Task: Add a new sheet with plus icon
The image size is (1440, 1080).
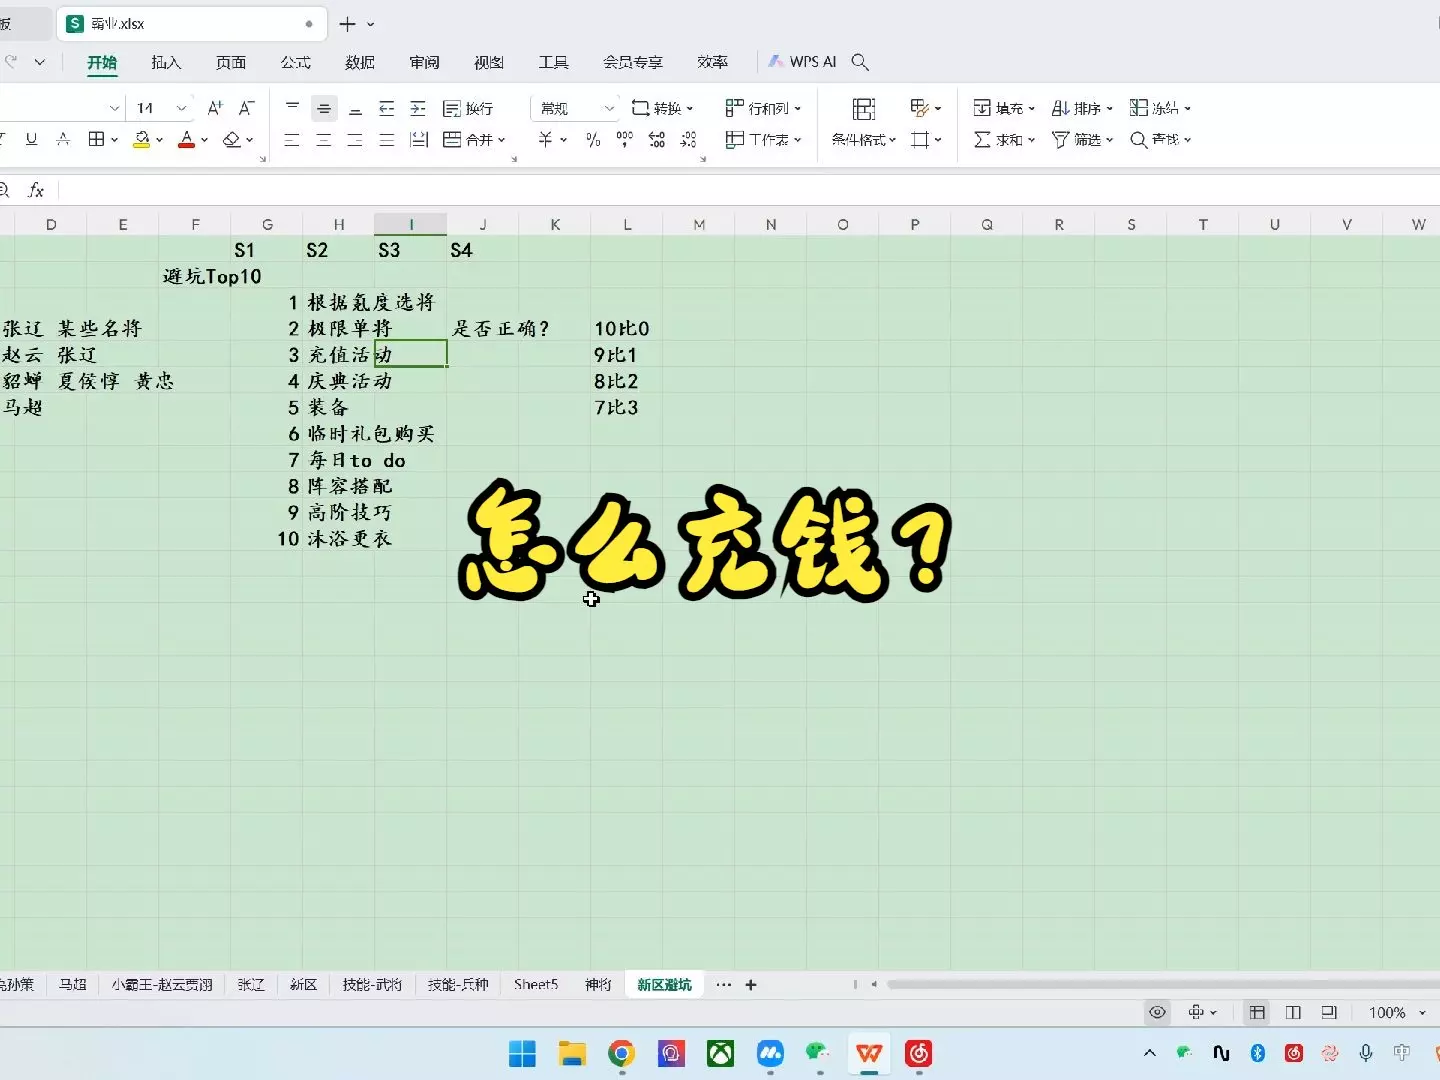Action: point(751,985)
